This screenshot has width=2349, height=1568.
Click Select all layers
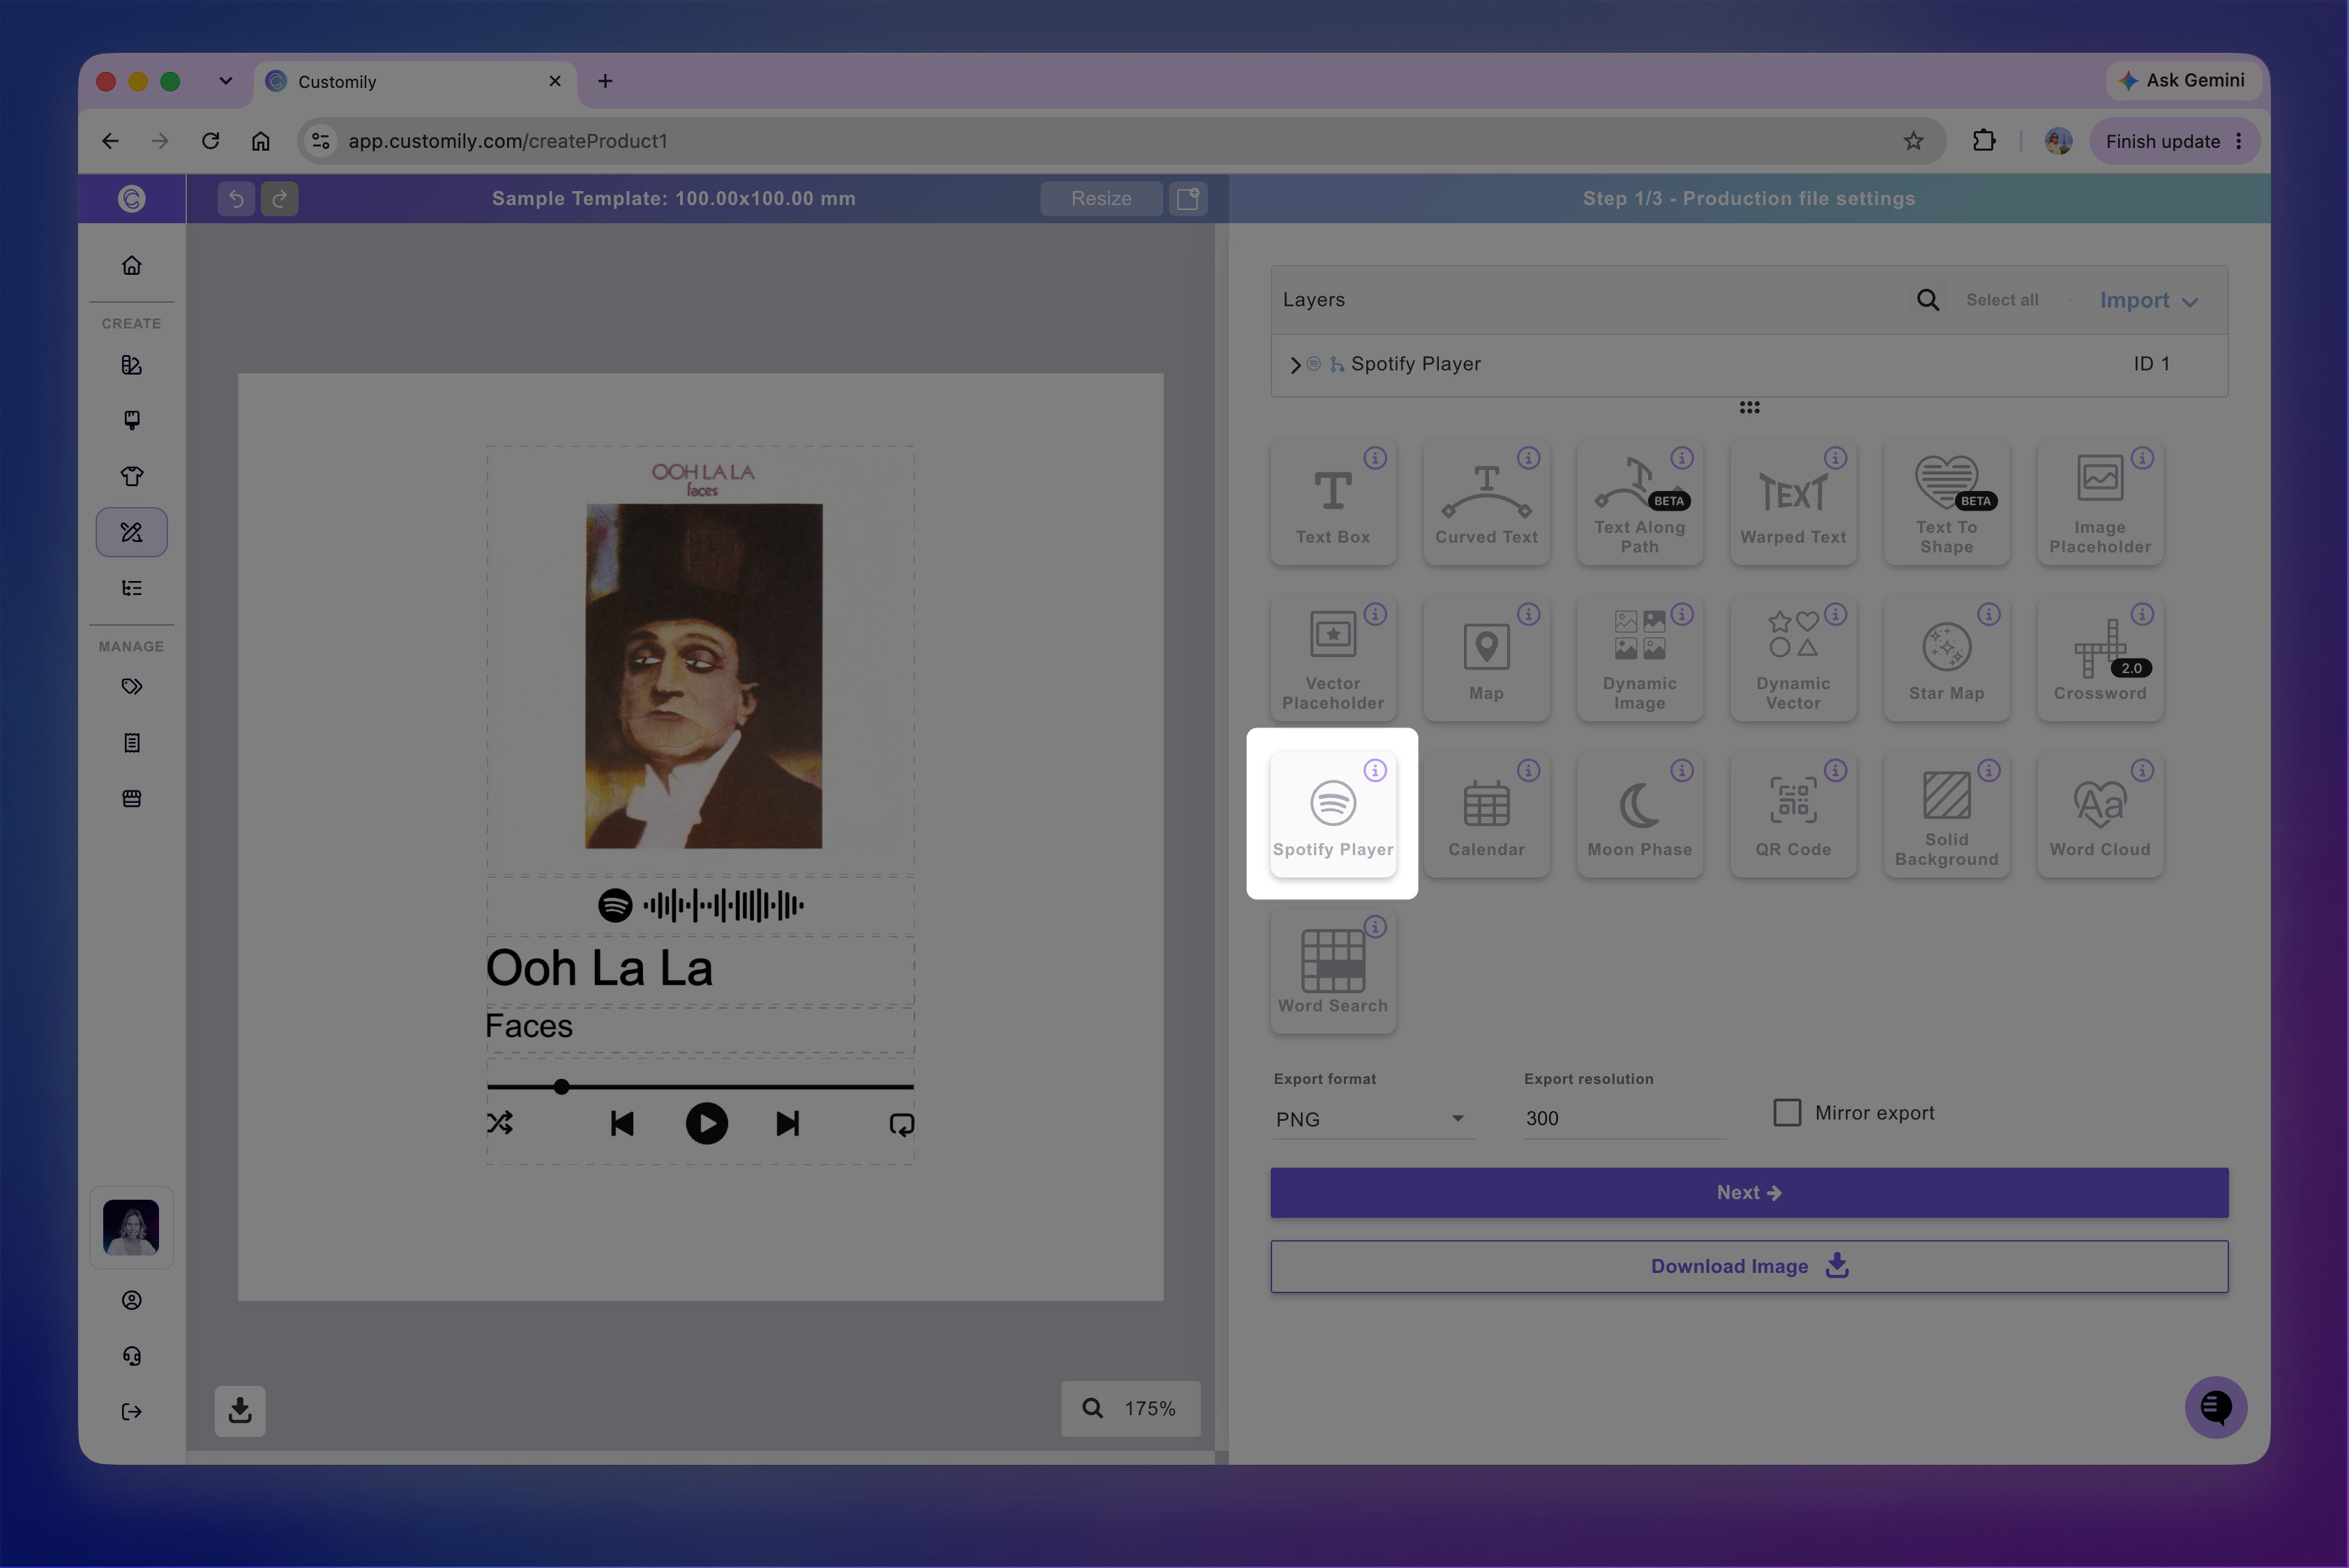click(2001, 300)
